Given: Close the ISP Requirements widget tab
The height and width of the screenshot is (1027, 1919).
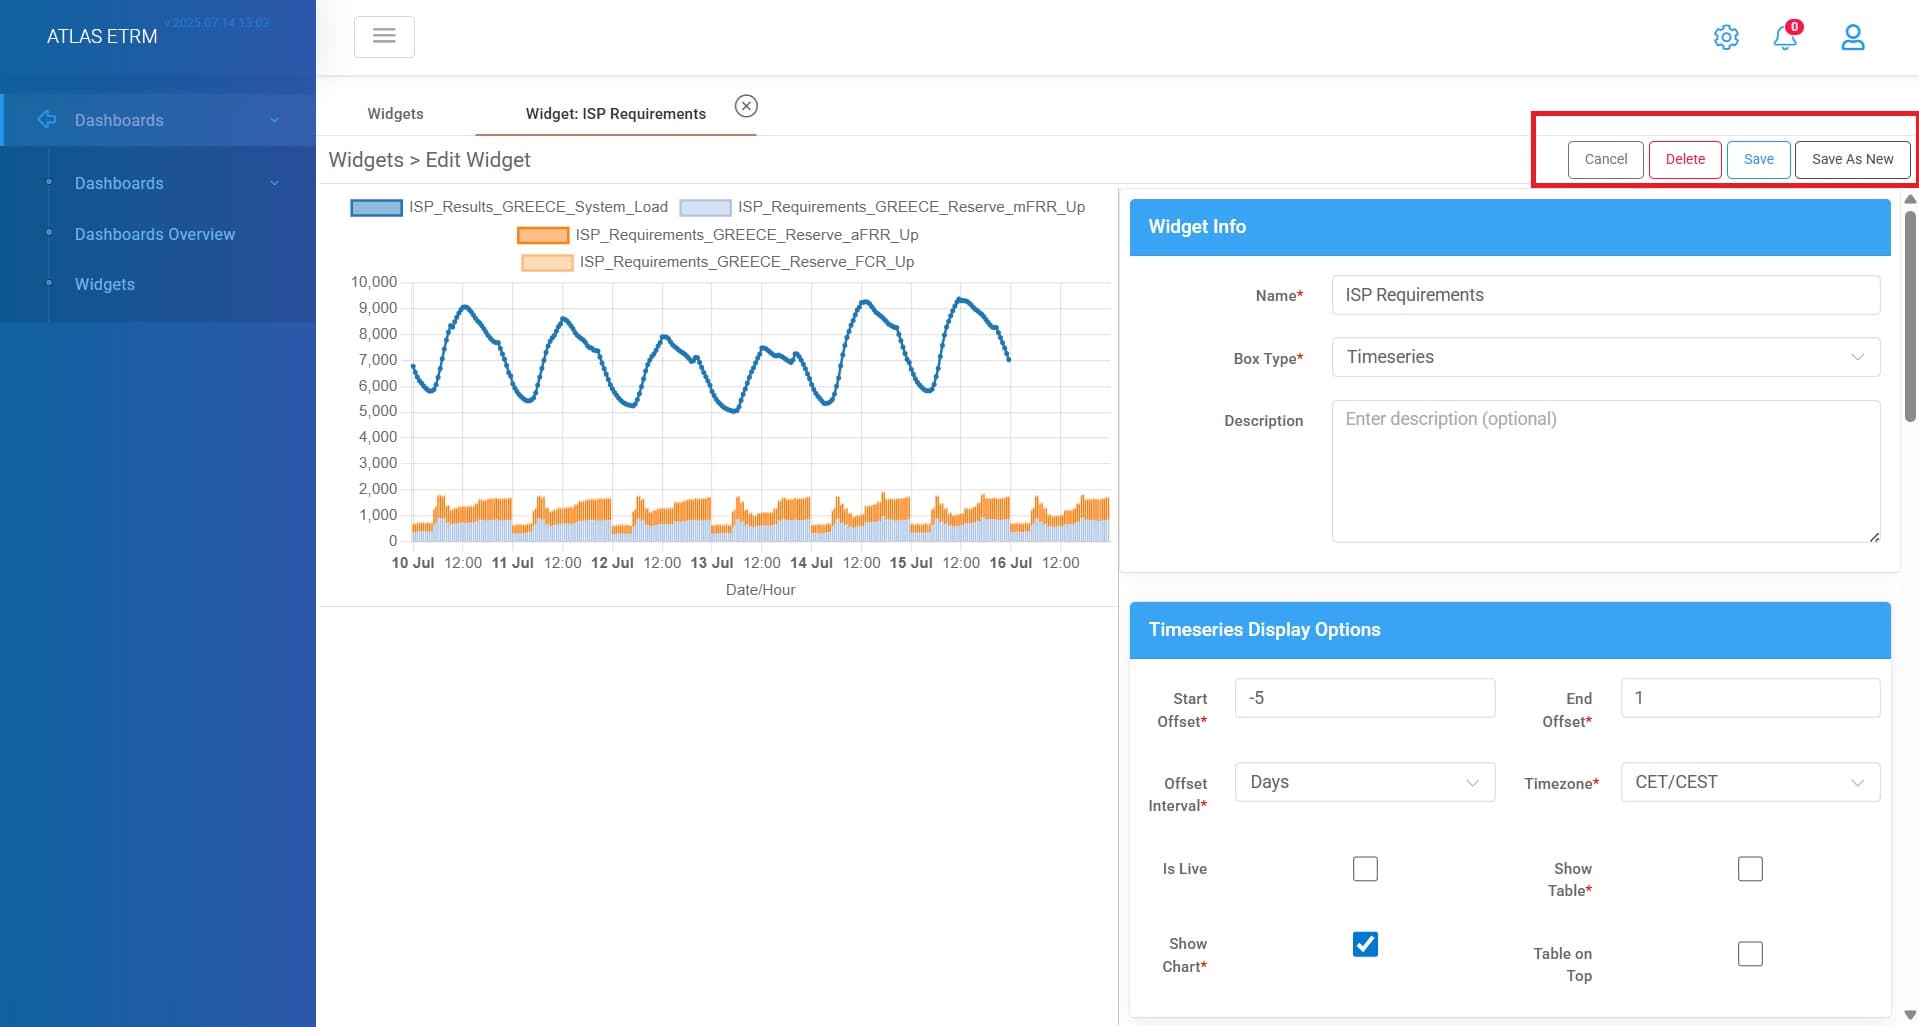Looking at the screenshot, I should click(x=746, y=106).
